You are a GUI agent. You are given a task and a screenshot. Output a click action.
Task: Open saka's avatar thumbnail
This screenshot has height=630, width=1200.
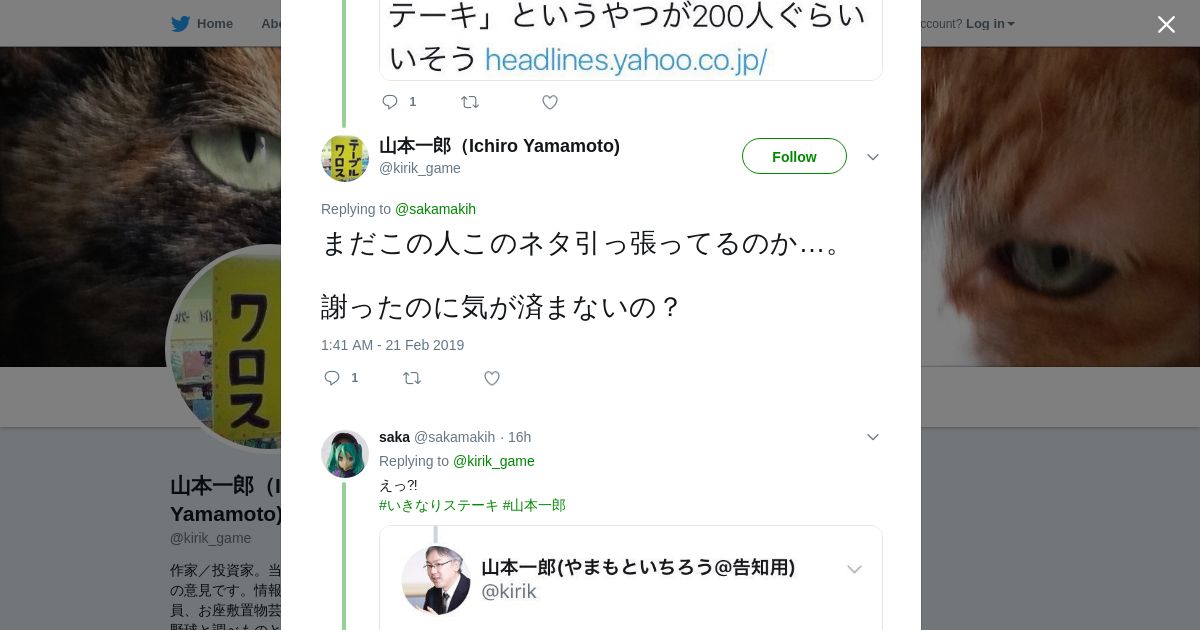point(345,454)
